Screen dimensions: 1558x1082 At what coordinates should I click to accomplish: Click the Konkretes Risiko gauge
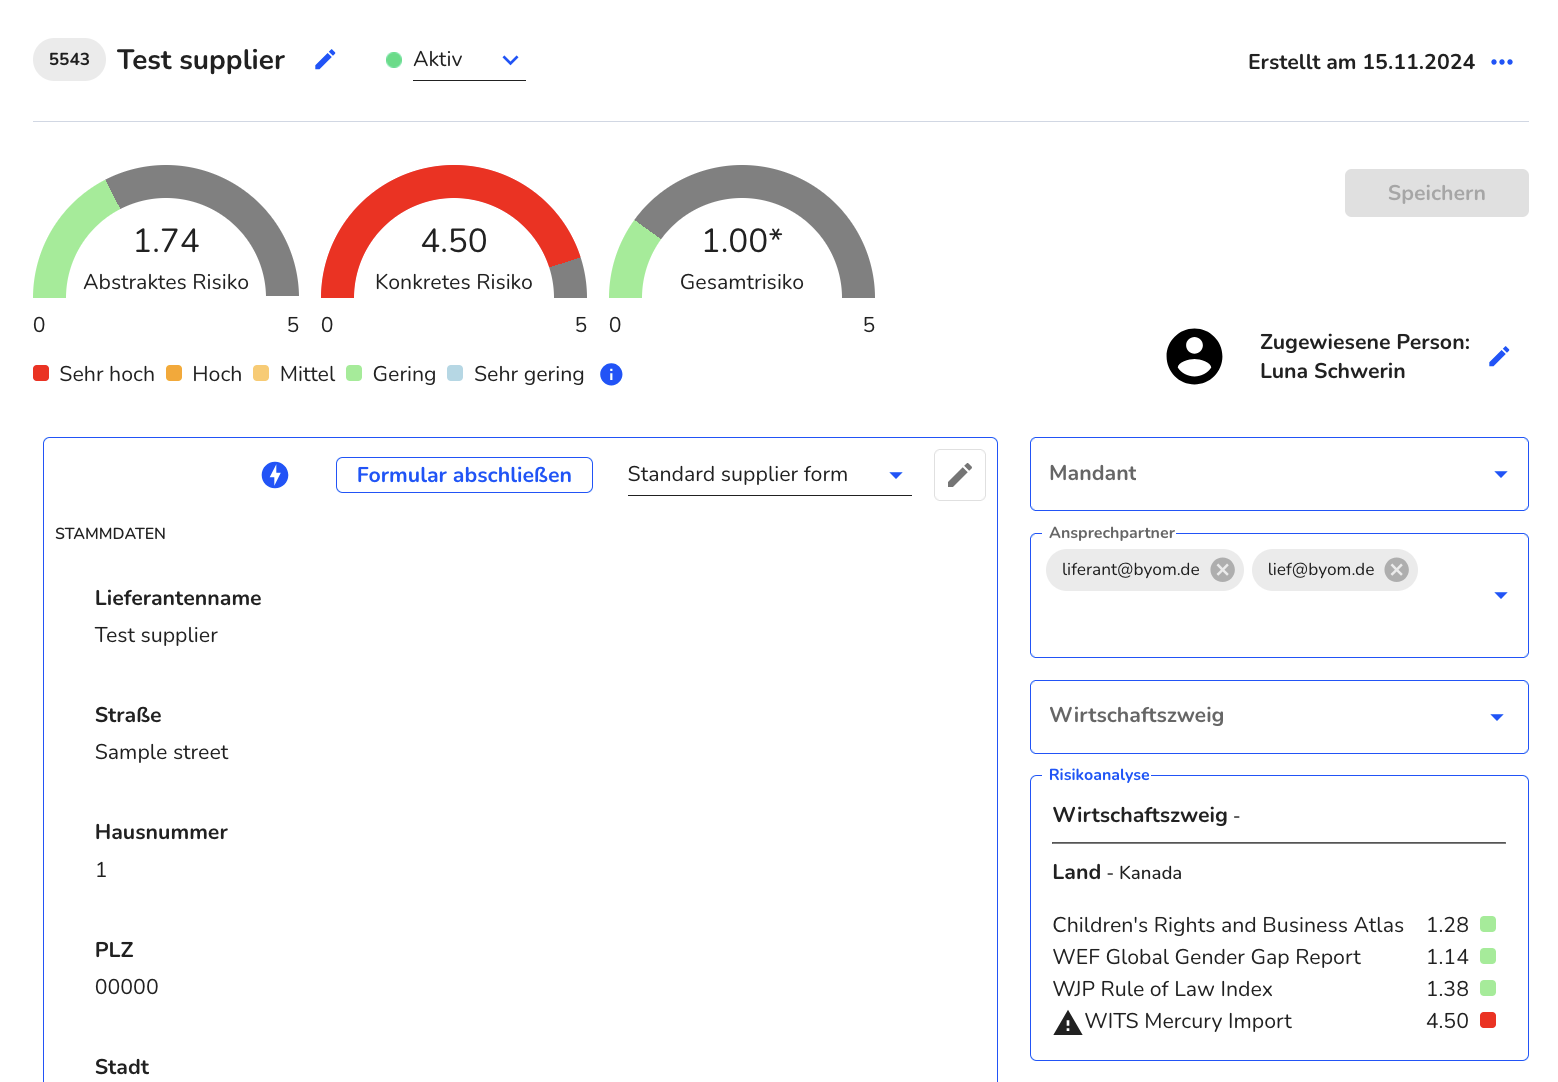click(x=454, y=232)
